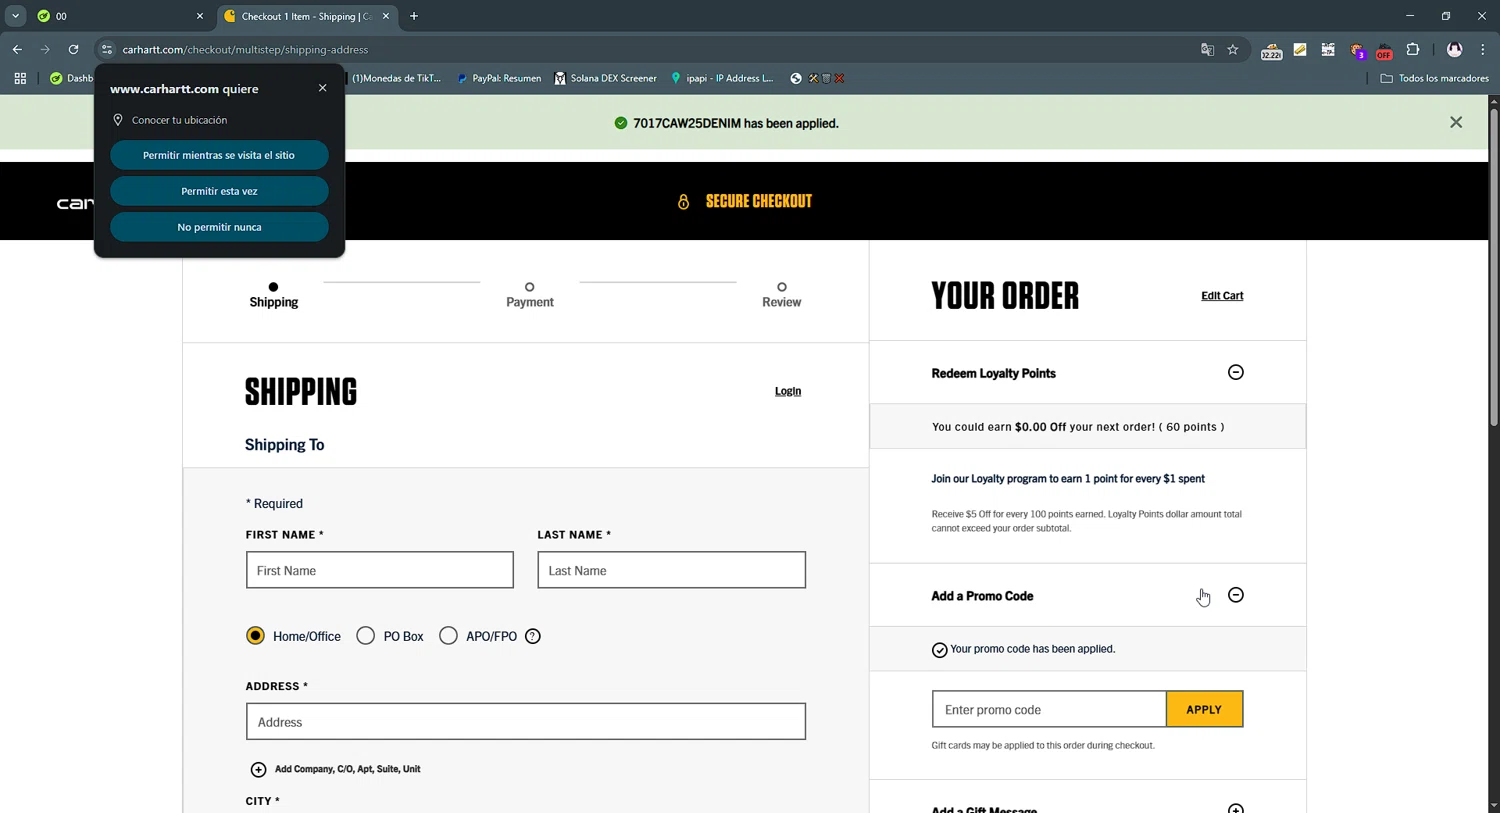This screenshot has height=813, width=1500.
Task: Click the green checkmark in promo banner
Action: [621, 123]
